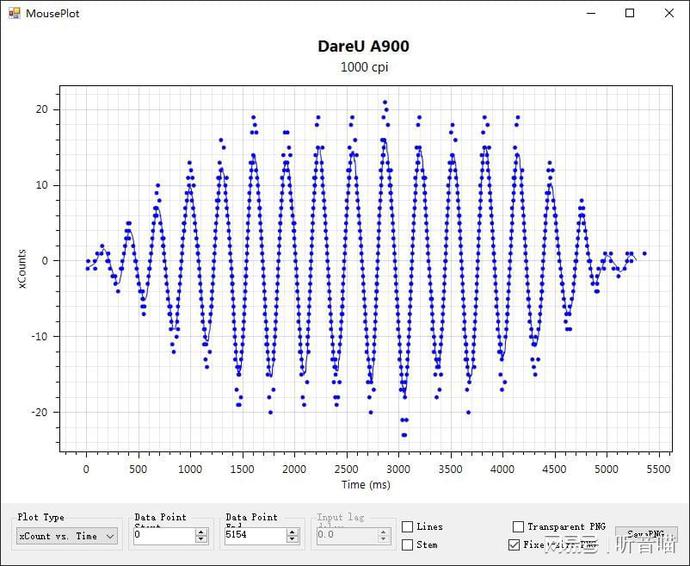Click the Time (ms) axis label

click(366, 485)
